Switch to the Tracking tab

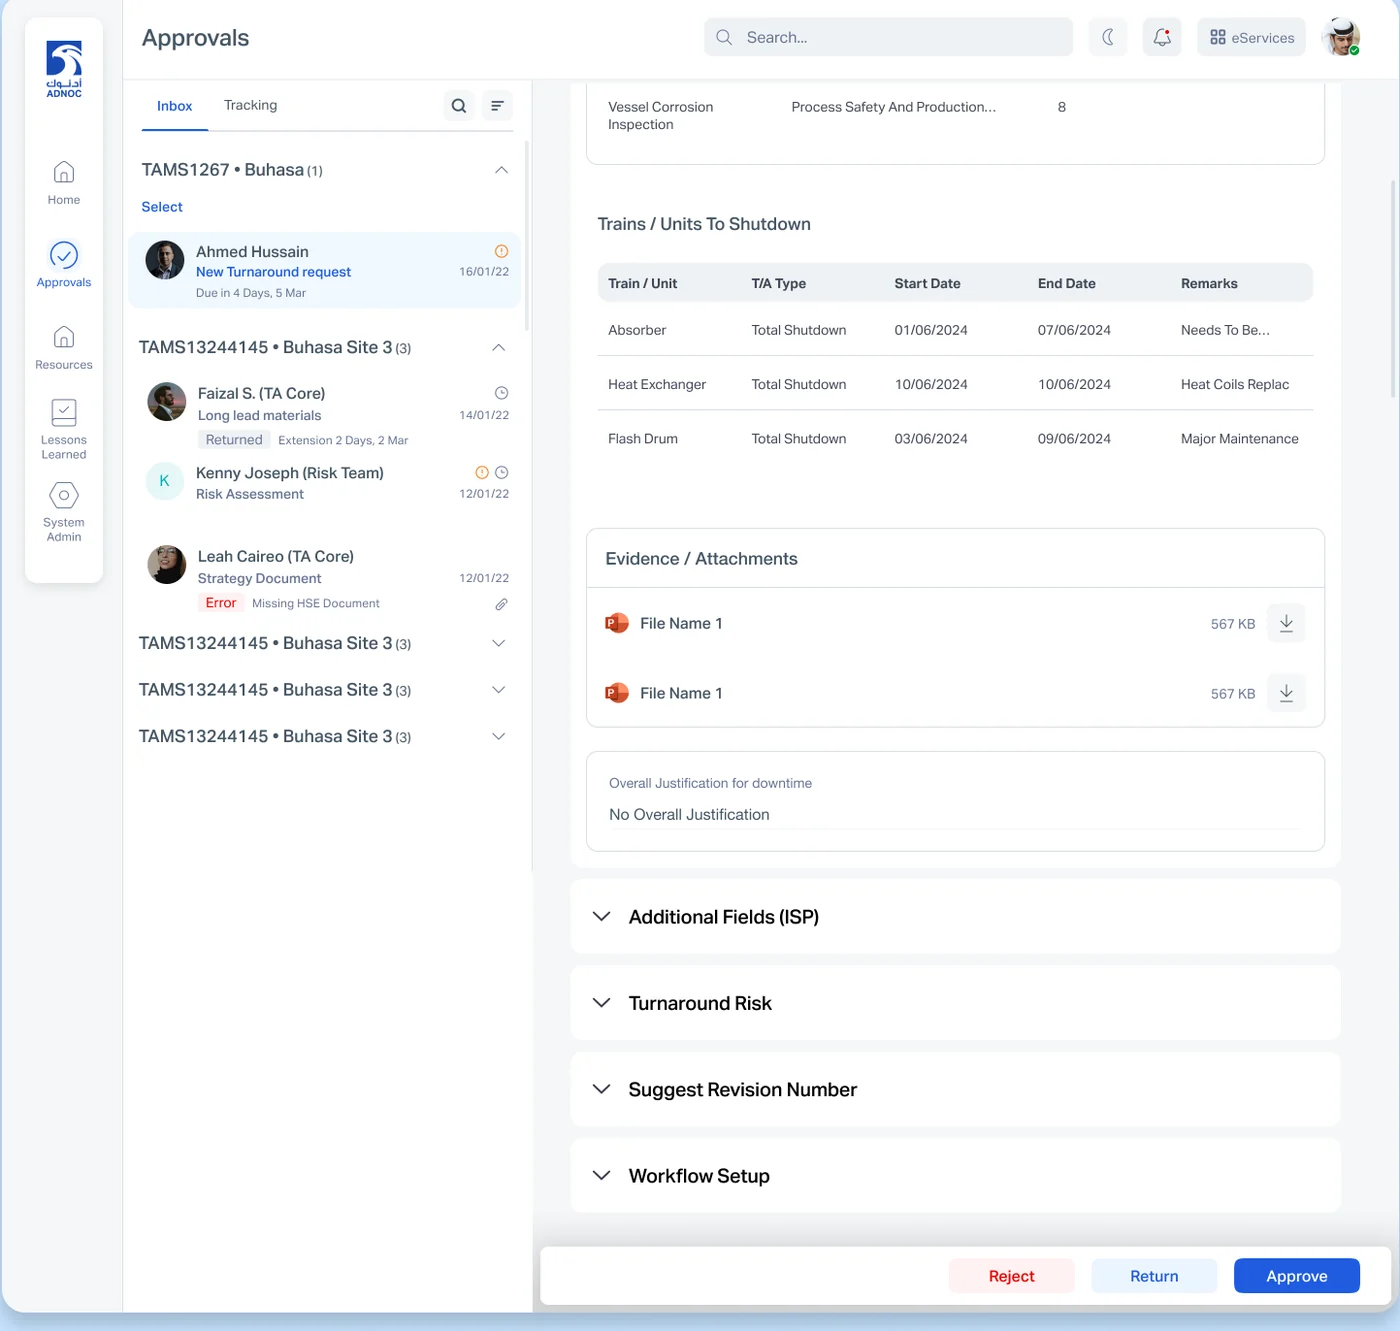pos(251,106)
